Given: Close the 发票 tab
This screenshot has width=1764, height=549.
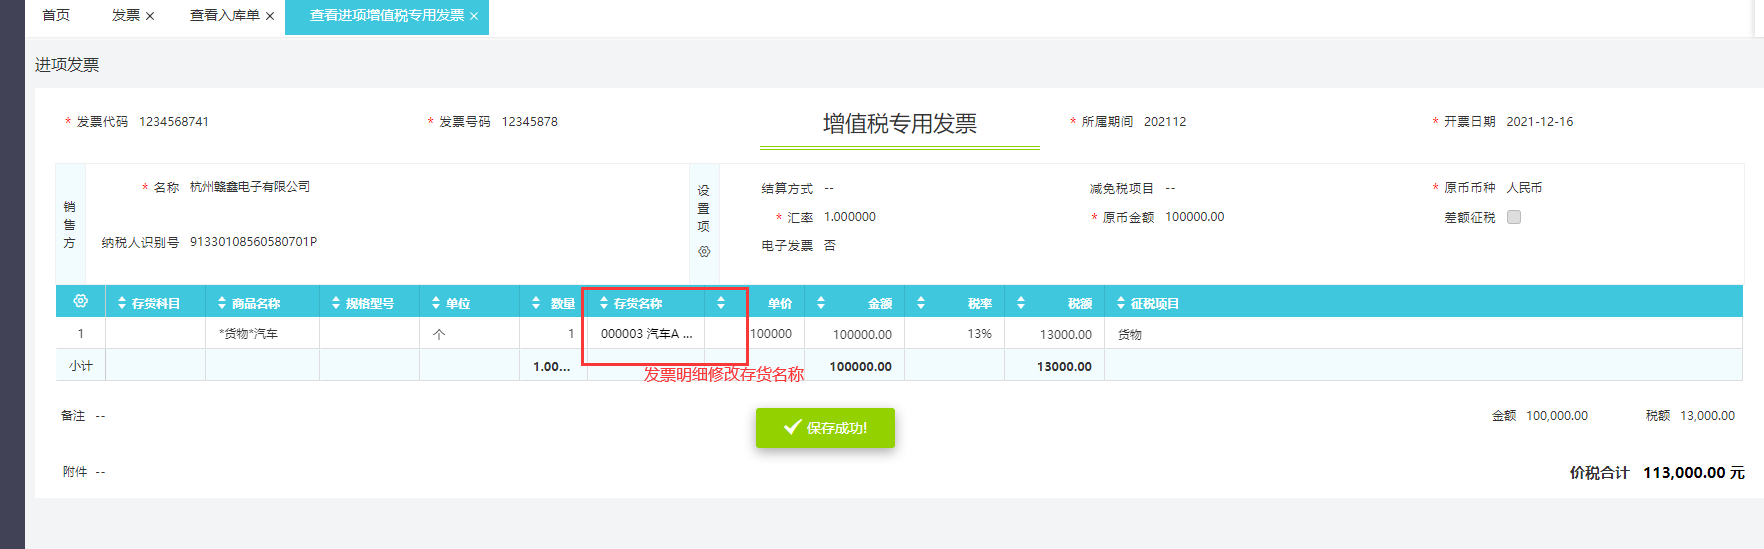Looking at the screenshot, I should (x=150, y=16).
